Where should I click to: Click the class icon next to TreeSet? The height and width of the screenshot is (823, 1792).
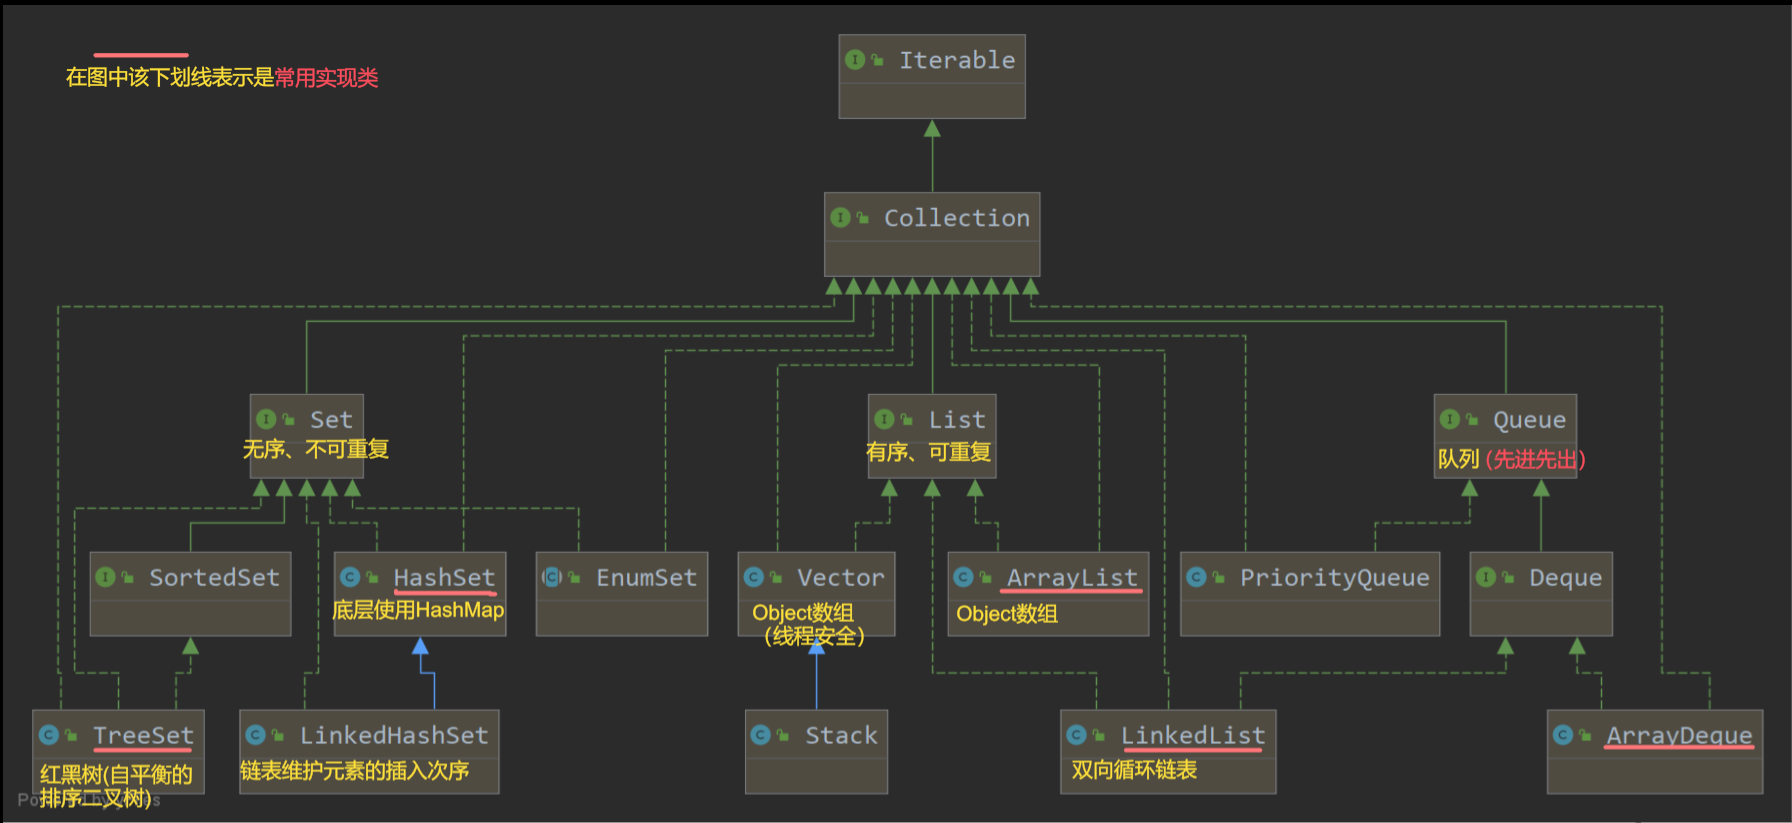tap(48, 735)
